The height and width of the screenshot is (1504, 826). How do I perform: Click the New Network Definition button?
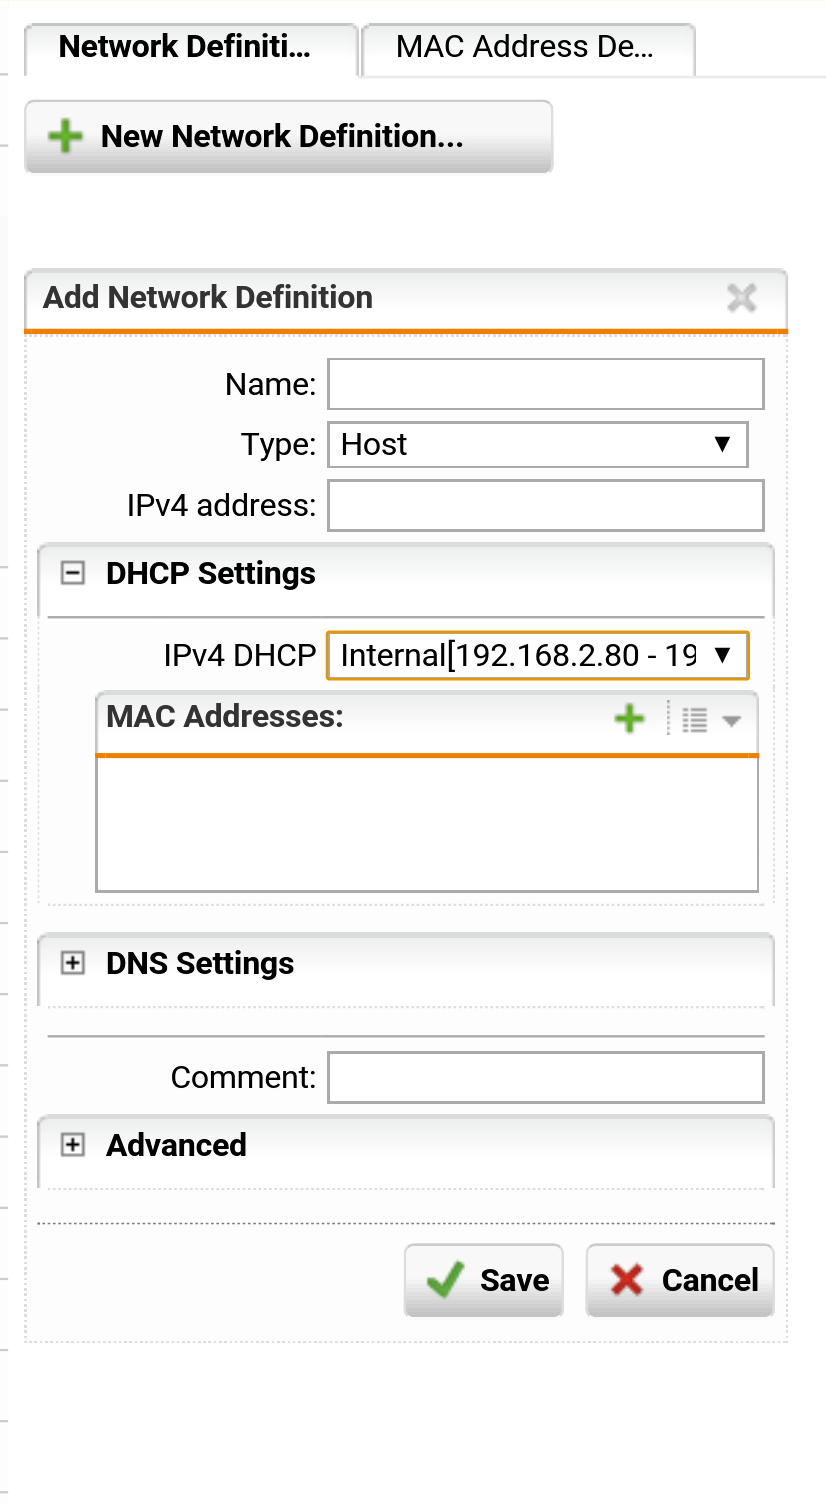click(x=289, y=136)
